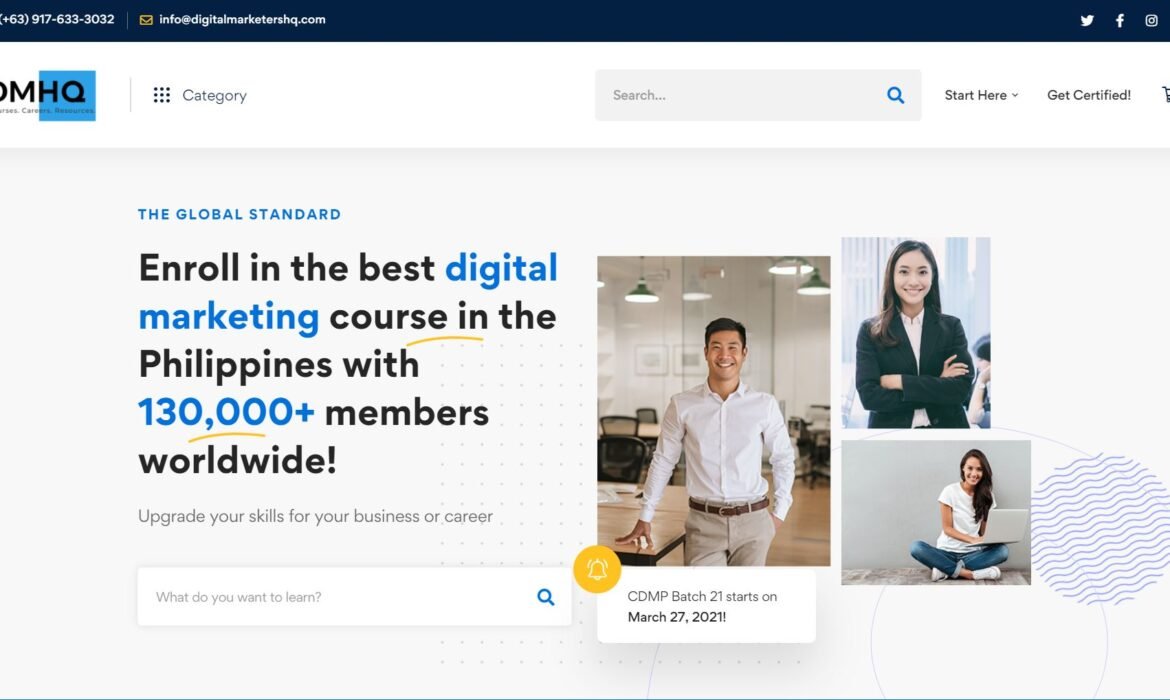Click the photo of woman in black blazer
The image size is (1170, 700).
[x=915, y=332]
